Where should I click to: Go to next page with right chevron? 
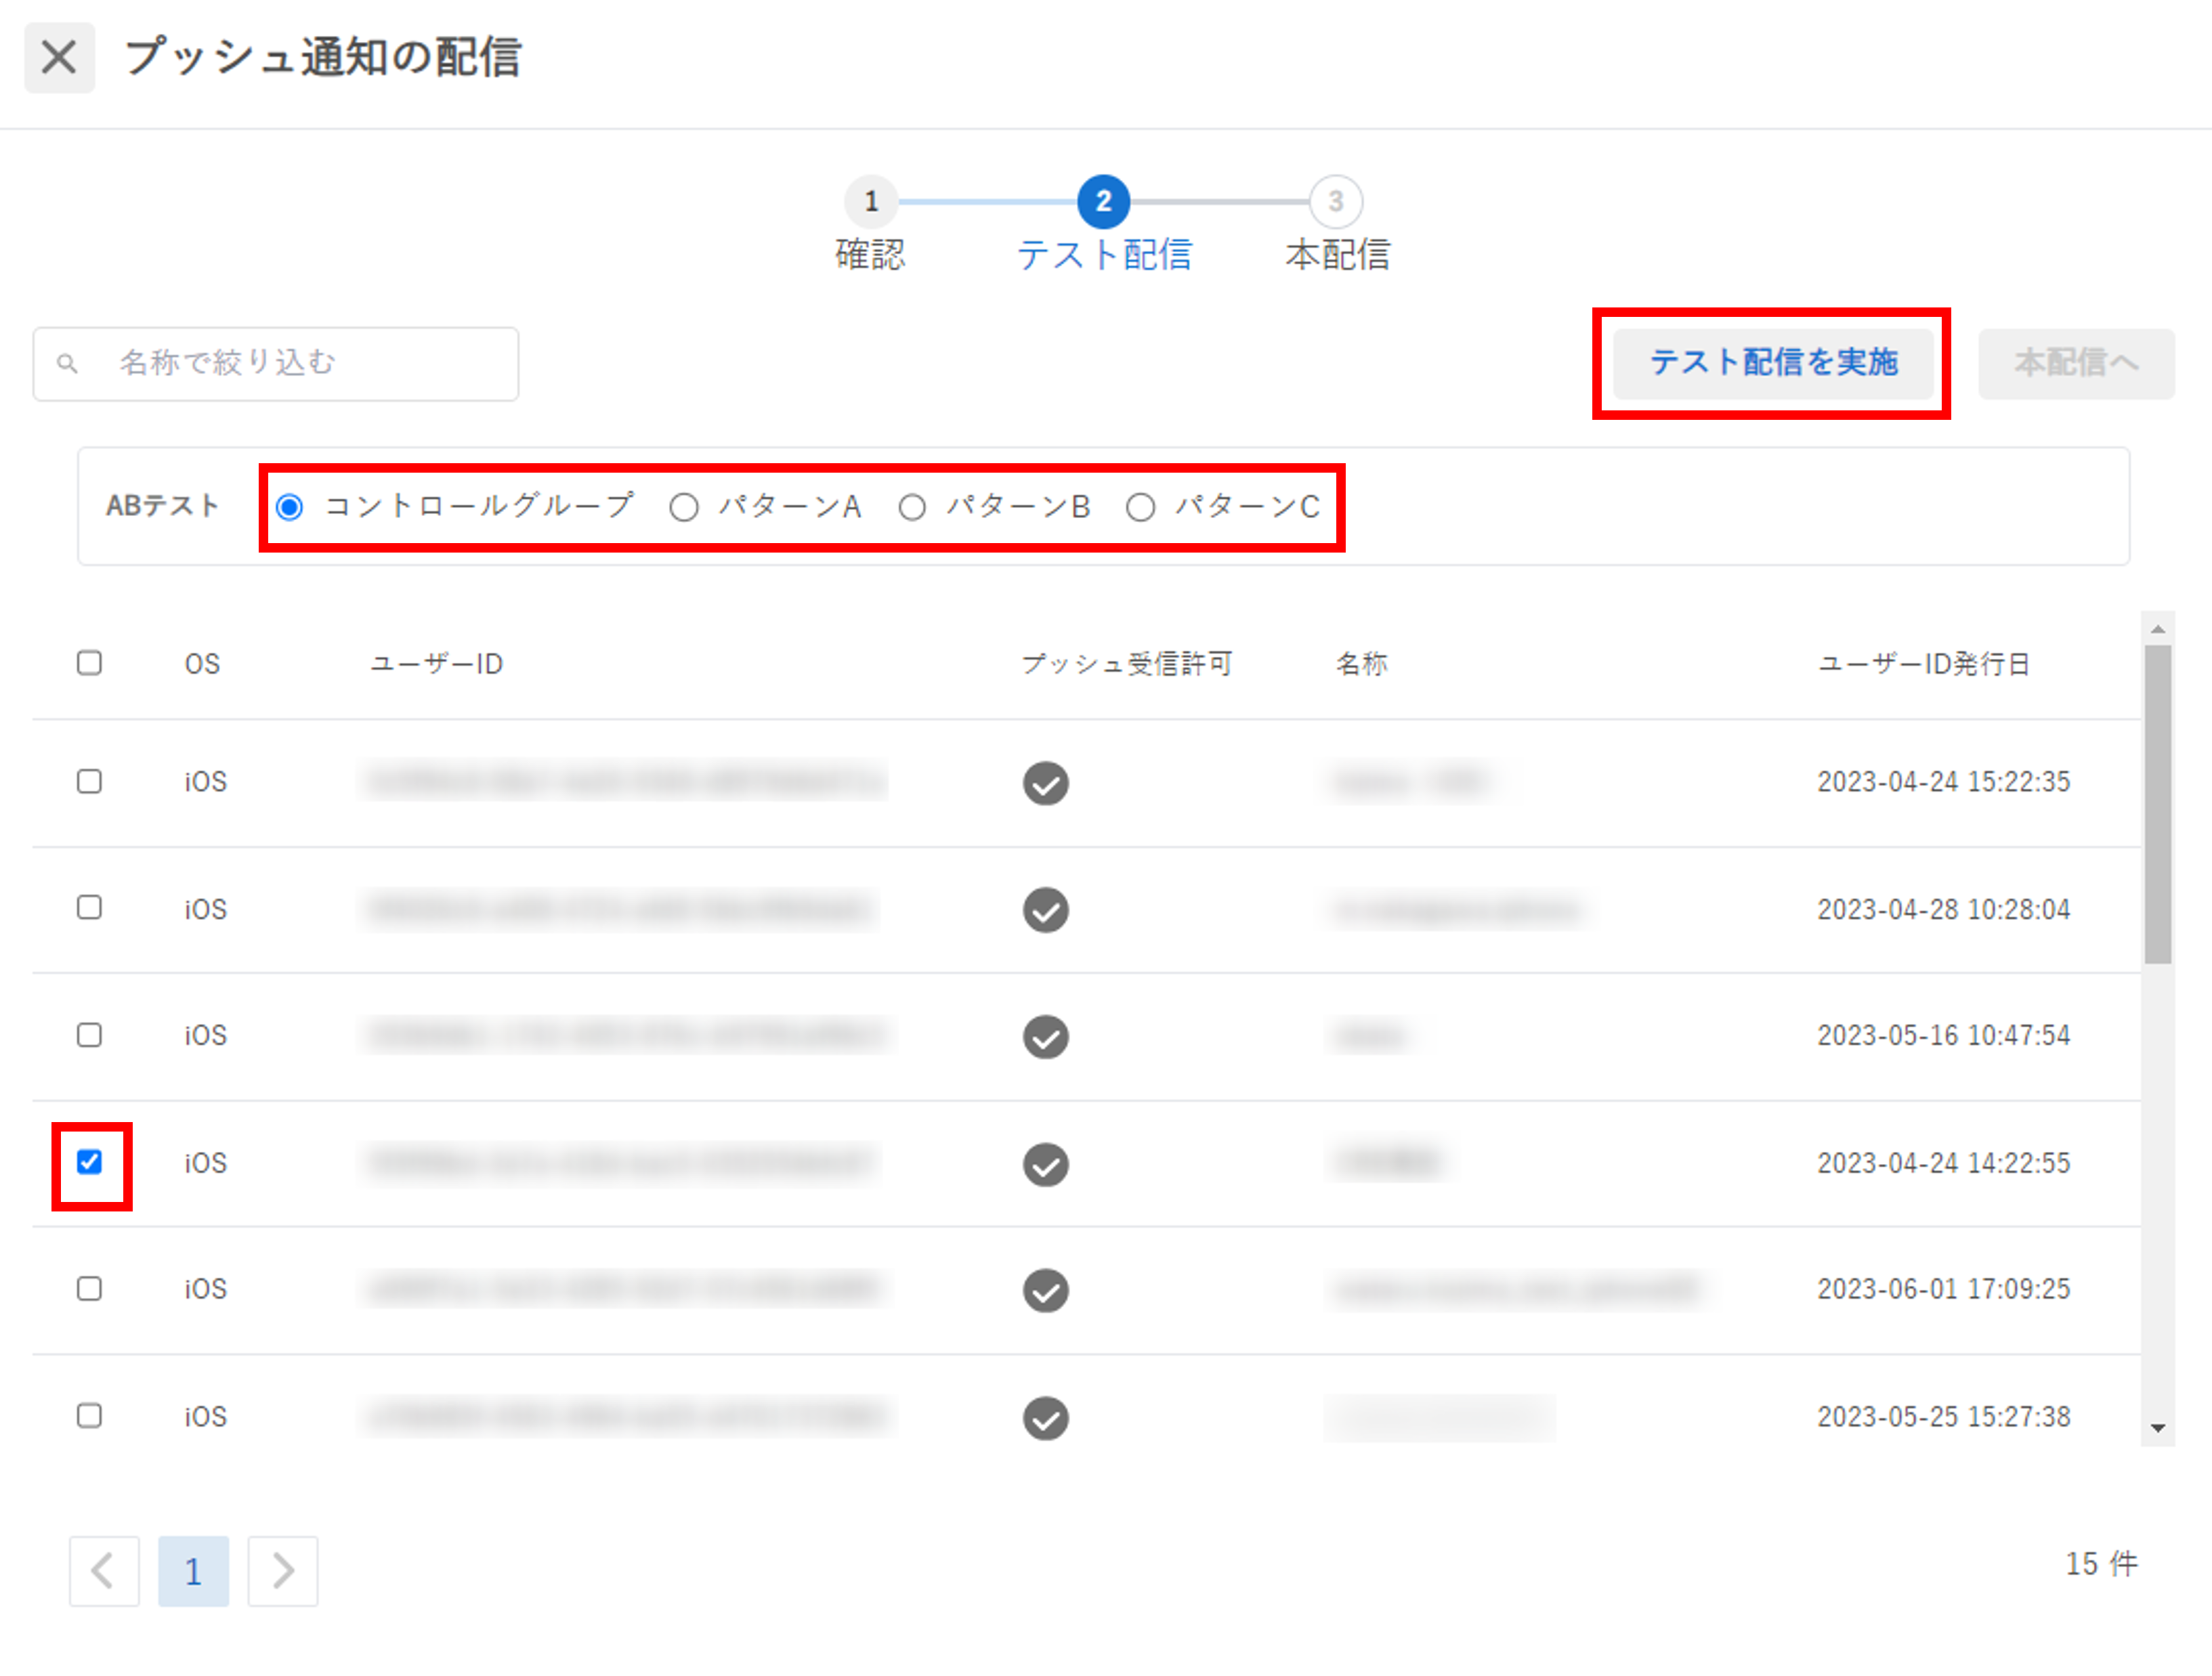[283, 1571]
